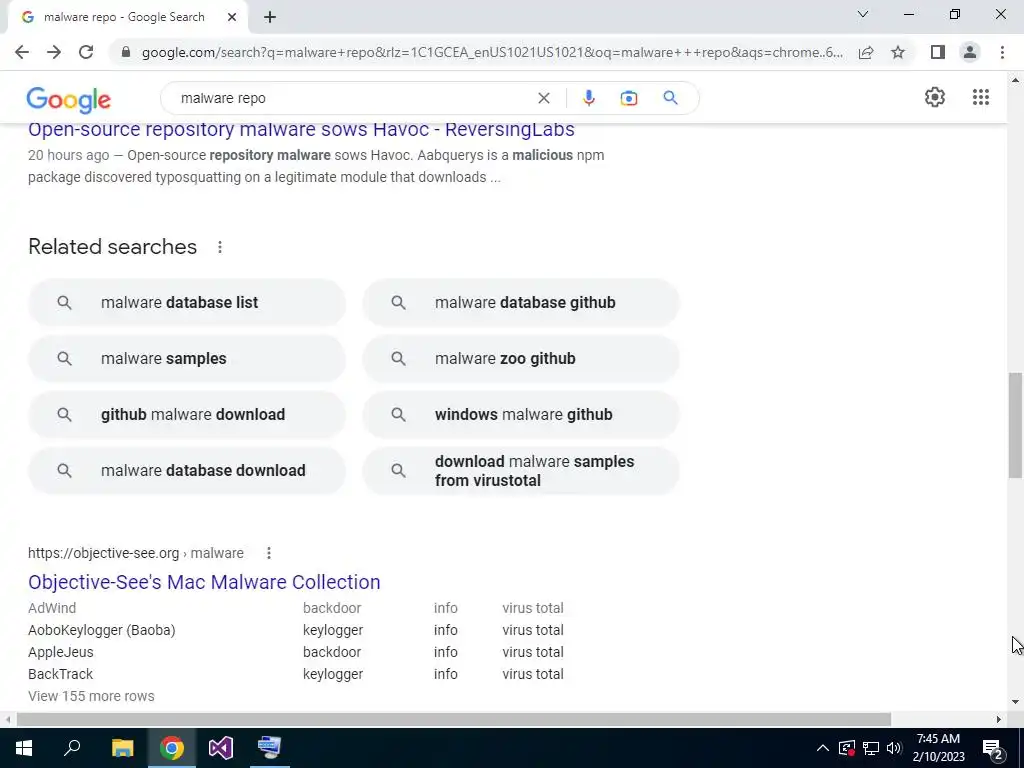1024x768 pixels.
Task: Click the vertical scrollbar thumb
Action: [1015, 425]
